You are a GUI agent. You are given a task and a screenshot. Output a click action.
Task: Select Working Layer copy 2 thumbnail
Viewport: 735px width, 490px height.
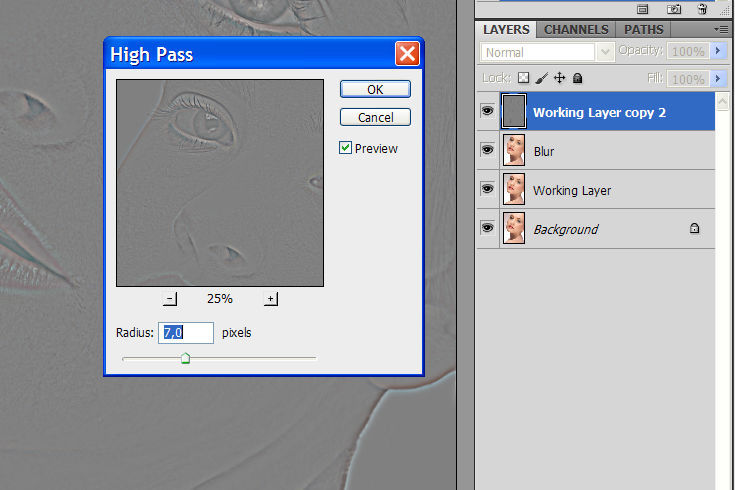tap(514, 111)
